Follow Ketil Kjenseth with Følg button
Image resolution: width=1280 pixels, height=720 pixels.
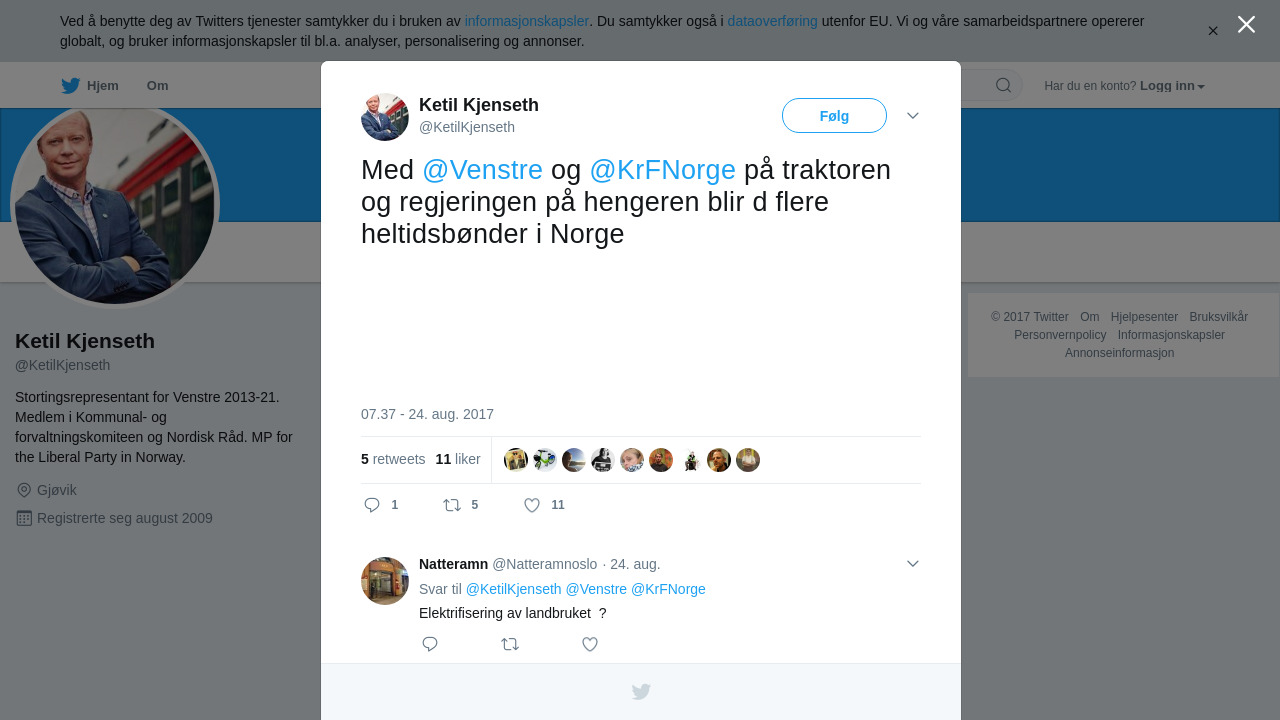[834, 116]
